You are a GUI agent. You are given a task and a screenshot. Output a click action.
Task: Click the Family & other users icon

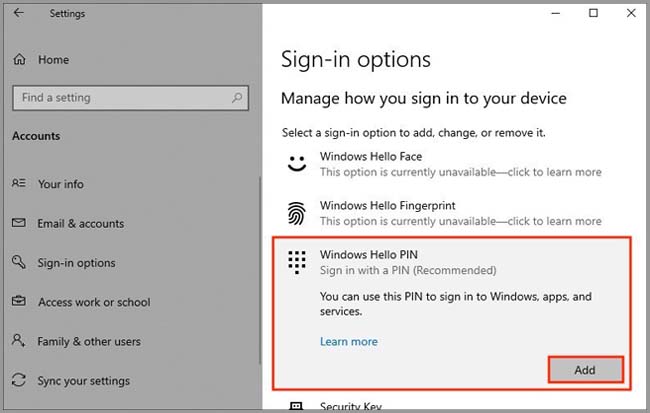[19, 340]
